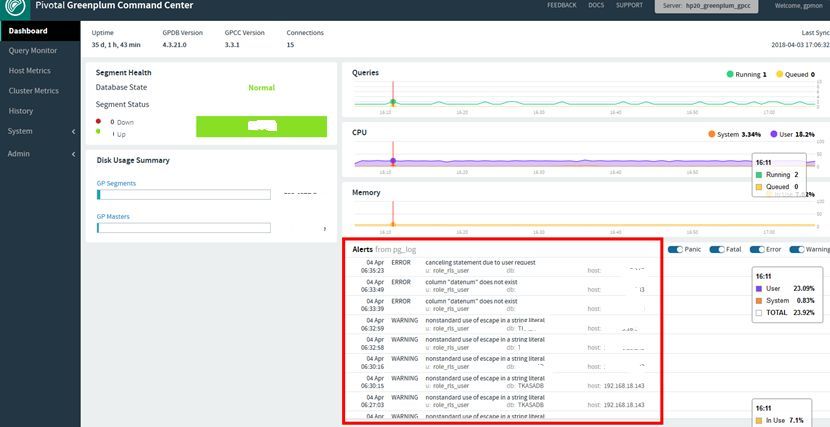Toggle the Panic alerts switch
This screenshot has width=830, height=427.
click(675, 249)
